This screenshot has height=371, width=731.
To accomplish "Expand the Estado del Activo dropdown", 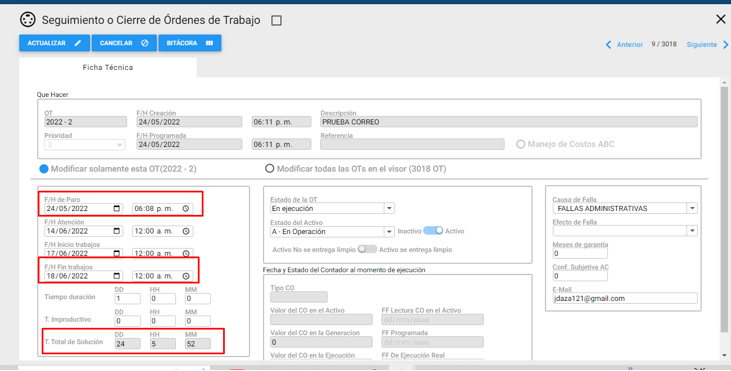I will pos(389,231).
